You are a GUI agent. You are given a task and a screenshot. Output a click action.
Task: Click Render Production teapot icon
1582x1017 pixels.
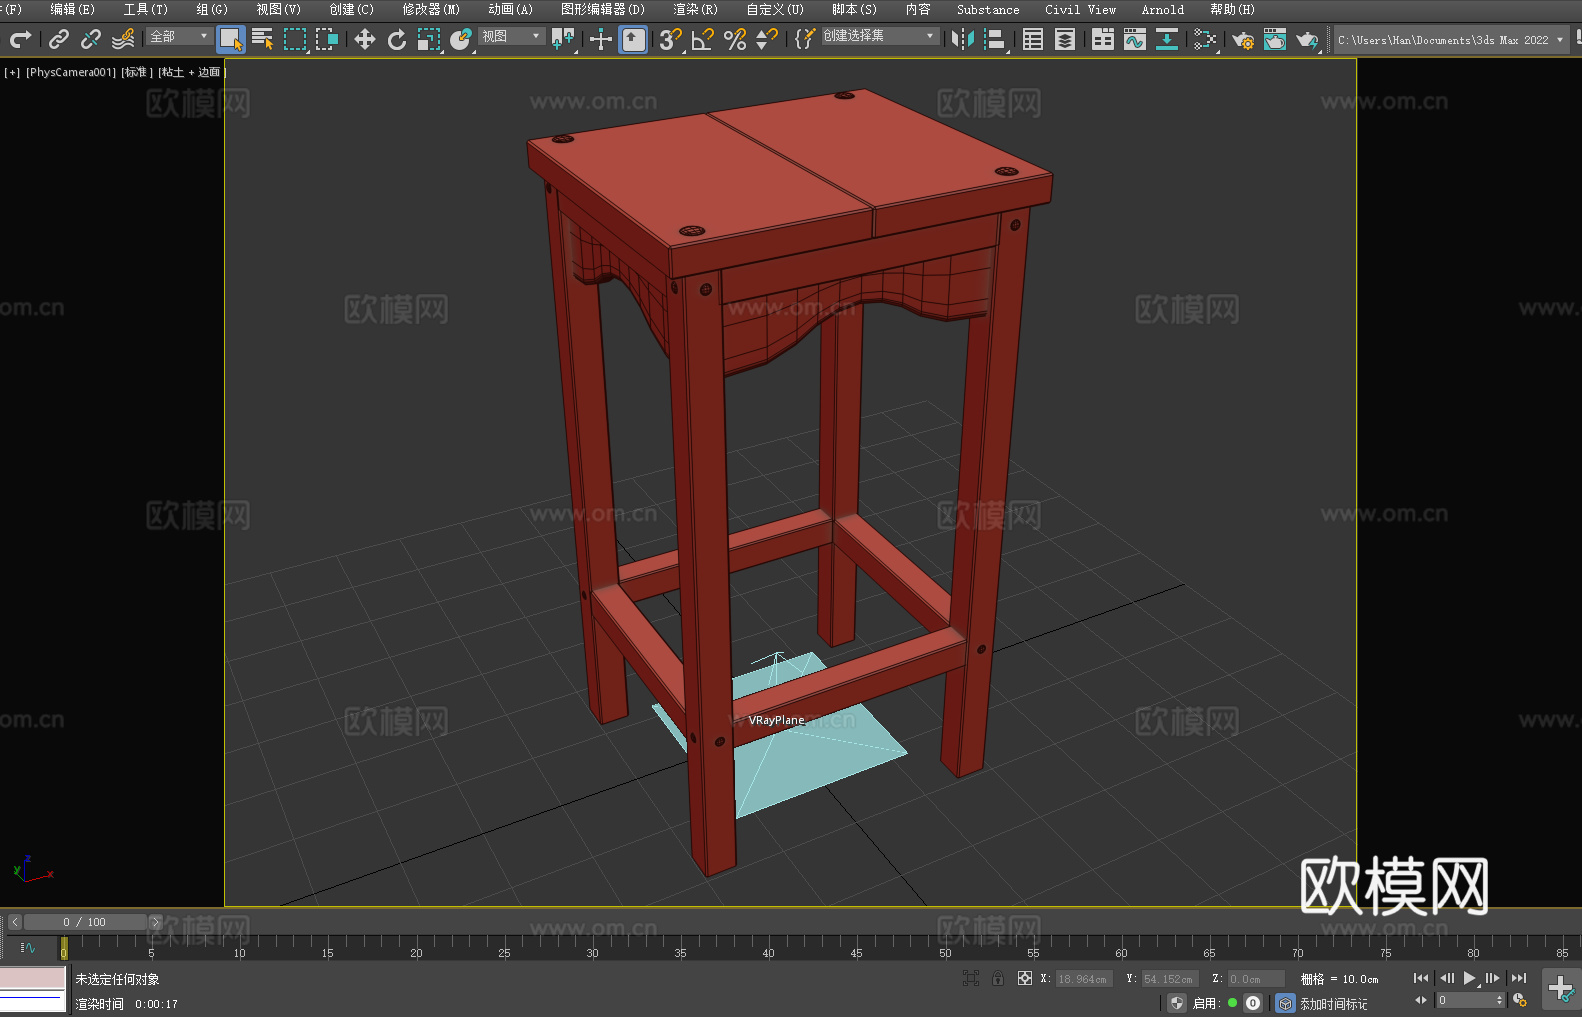pos(1307,39)
